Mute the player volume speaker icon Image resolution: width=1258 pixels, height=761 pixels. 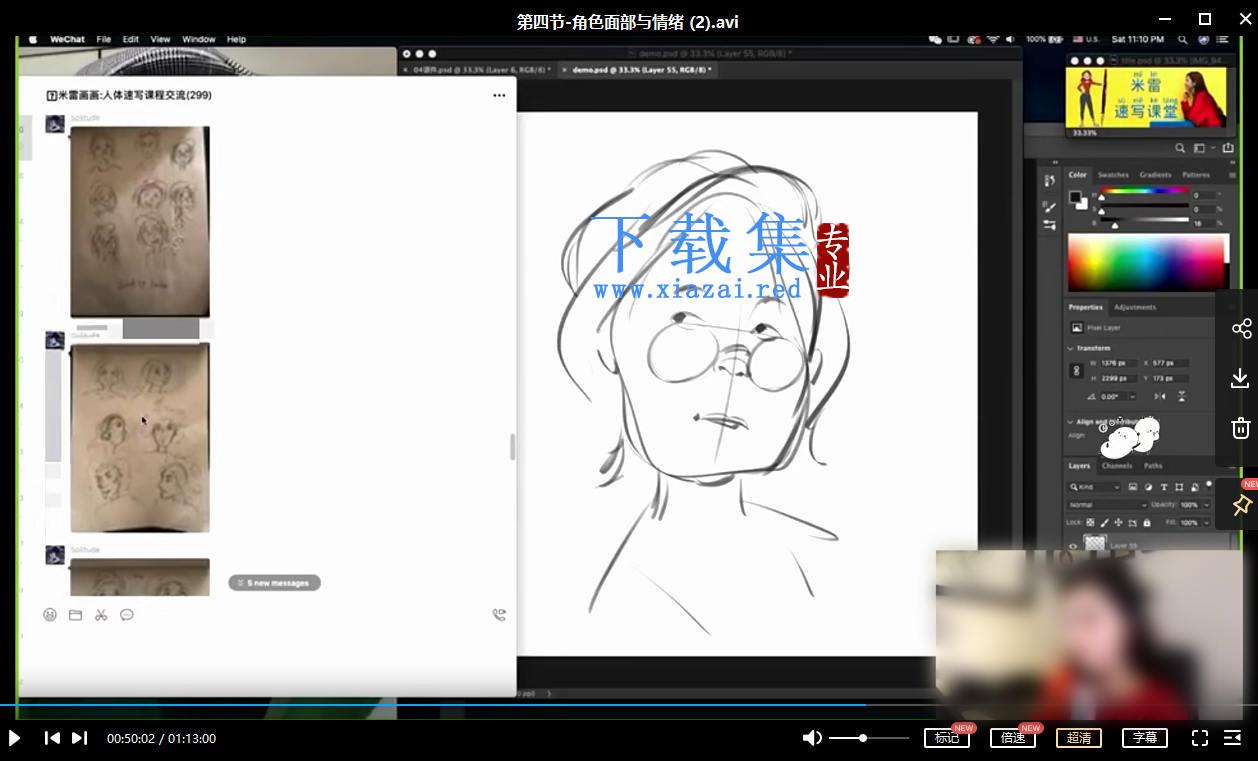pyautogui.click(x=812, y=738)
